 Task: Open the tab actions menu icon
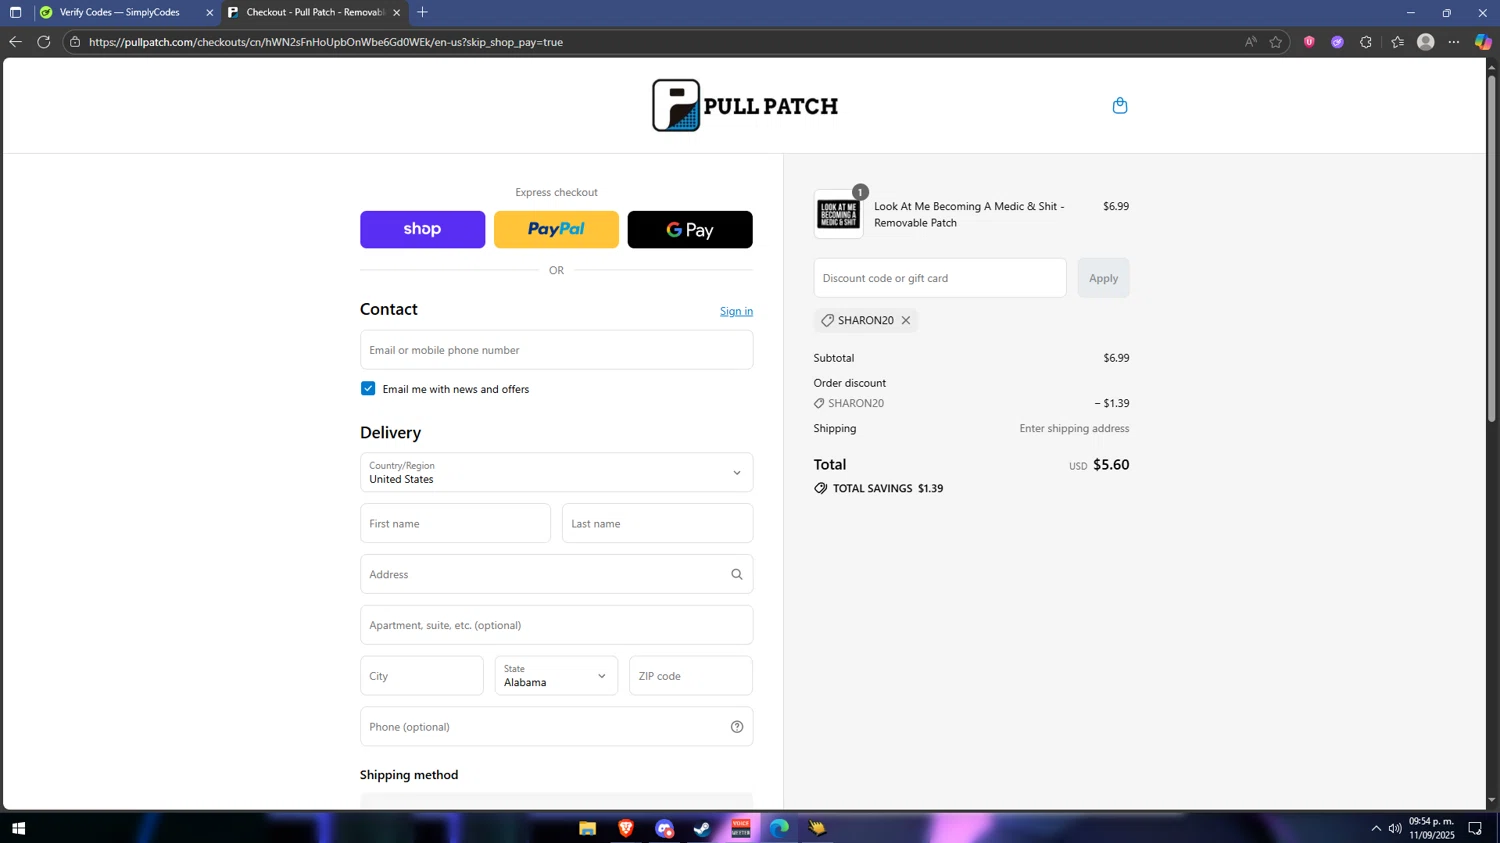15,13
